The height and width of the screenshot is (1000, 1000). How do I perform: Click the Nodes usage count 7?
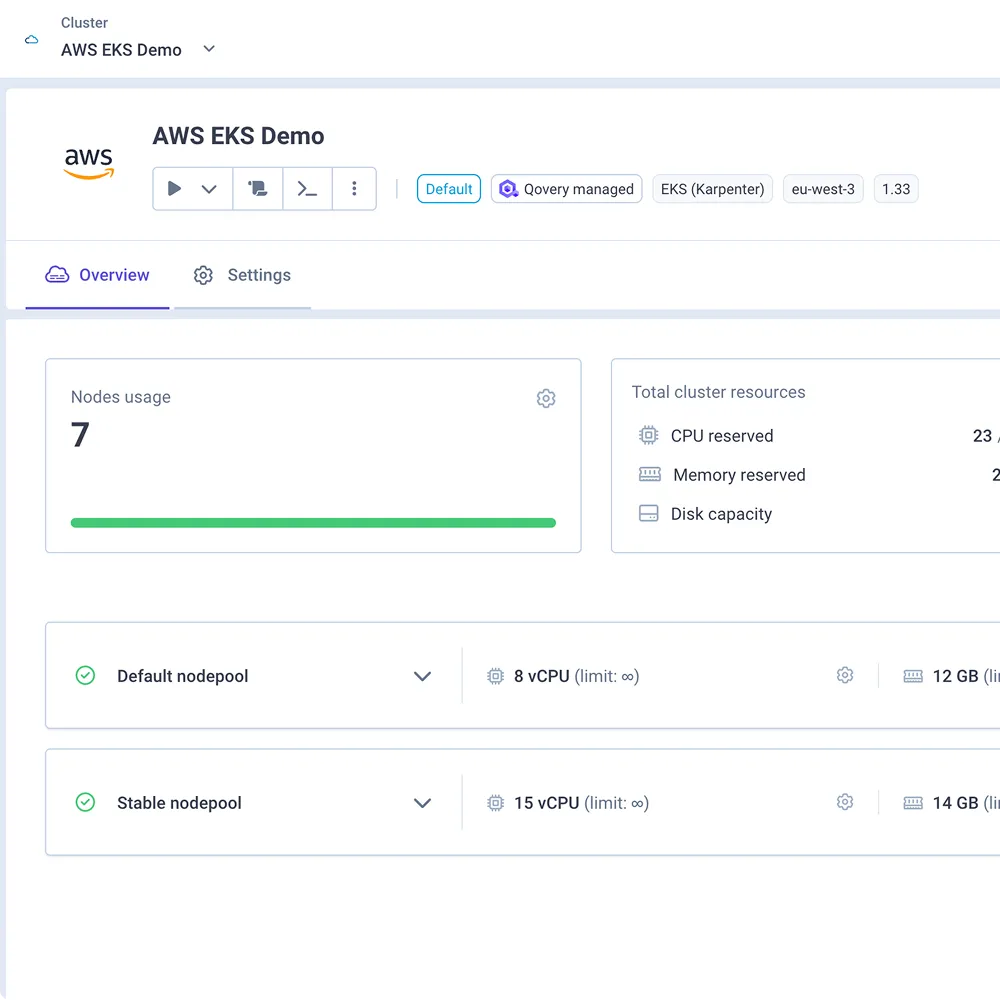[80, 435]
